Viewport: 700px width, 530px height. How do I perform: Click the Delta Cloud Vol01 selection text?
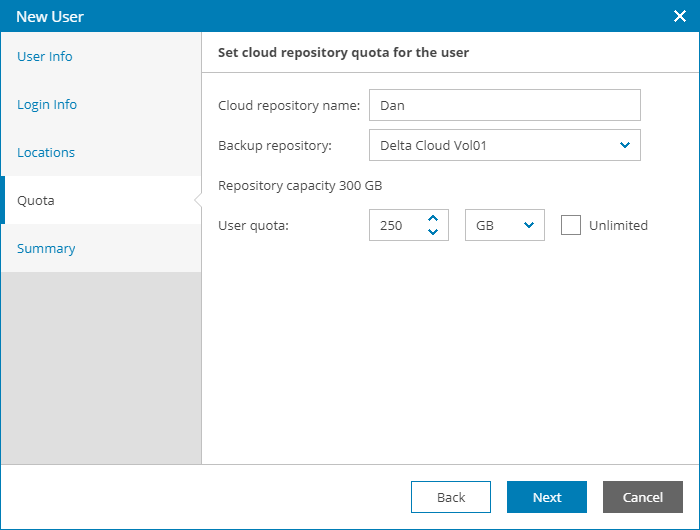(434, 145)
